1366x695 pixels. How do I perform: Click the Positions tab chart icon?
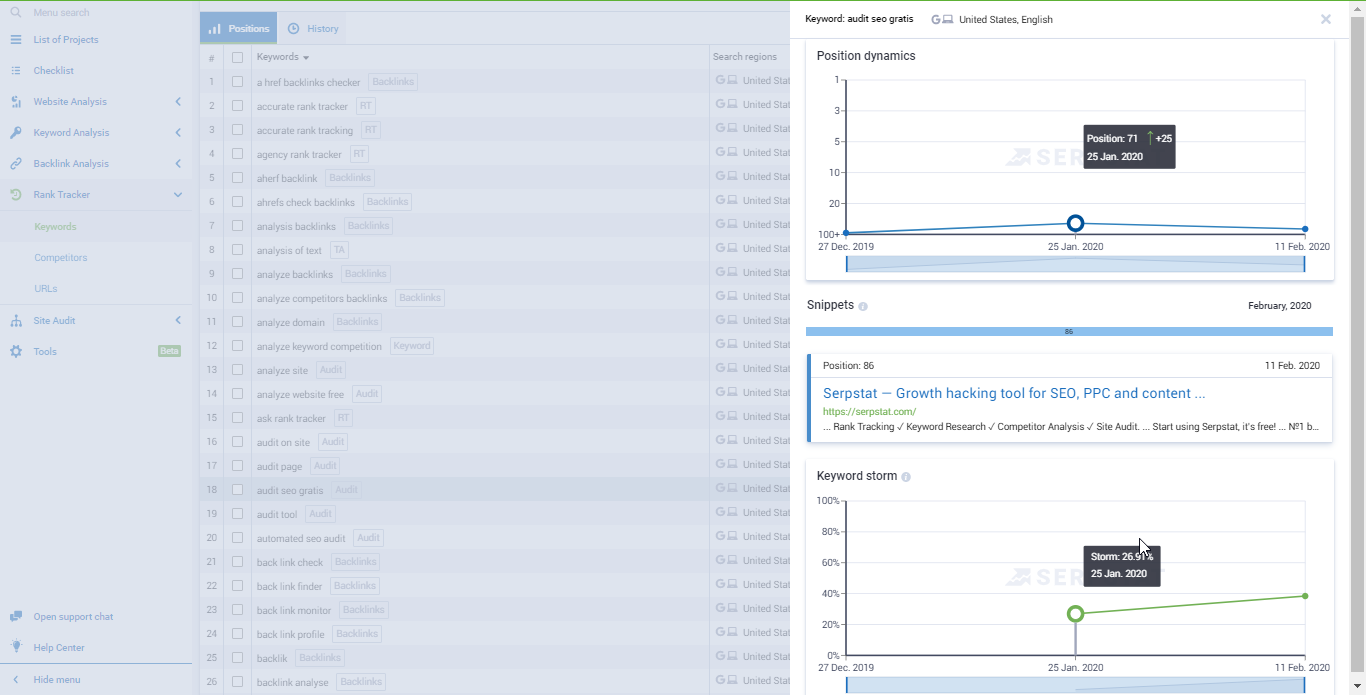[214, 28]
